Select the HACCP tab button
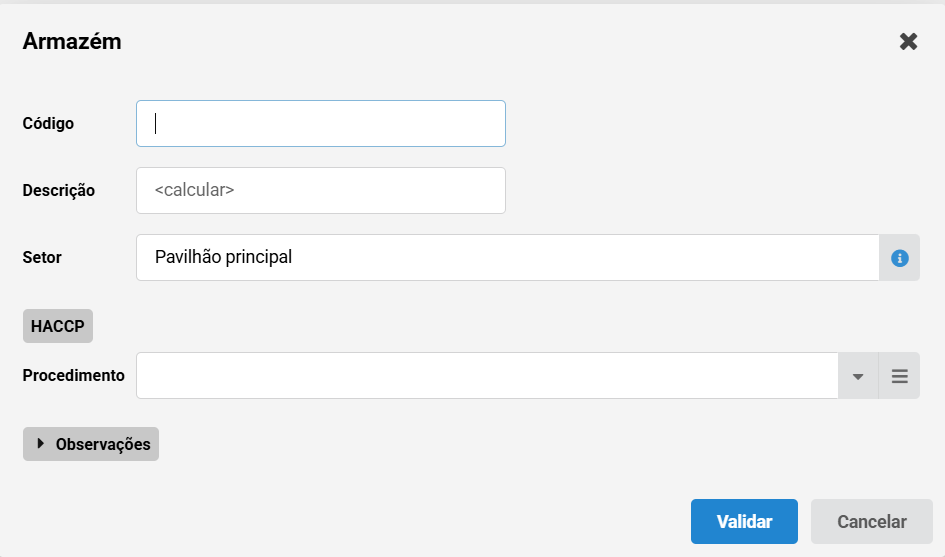 tap(58, 326)
